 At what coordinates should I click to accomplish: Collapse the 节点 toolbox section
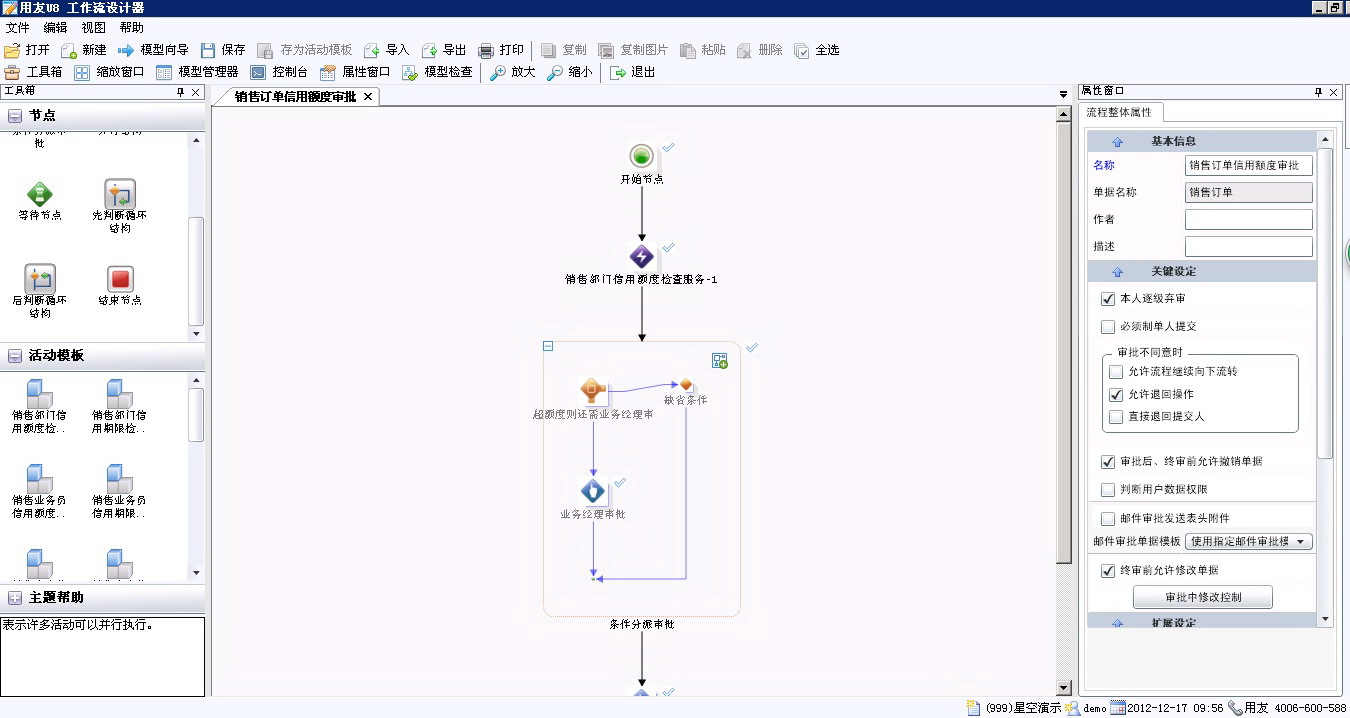15,116
